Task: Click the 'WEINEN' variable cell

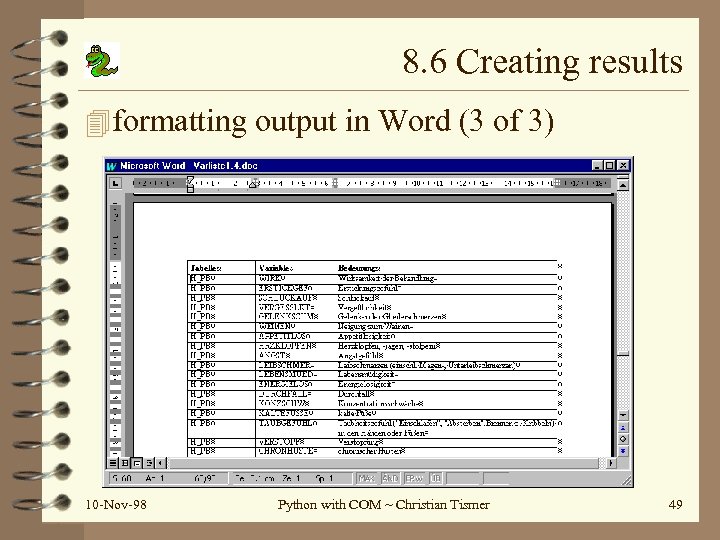Action: click(x=296, y=326)
